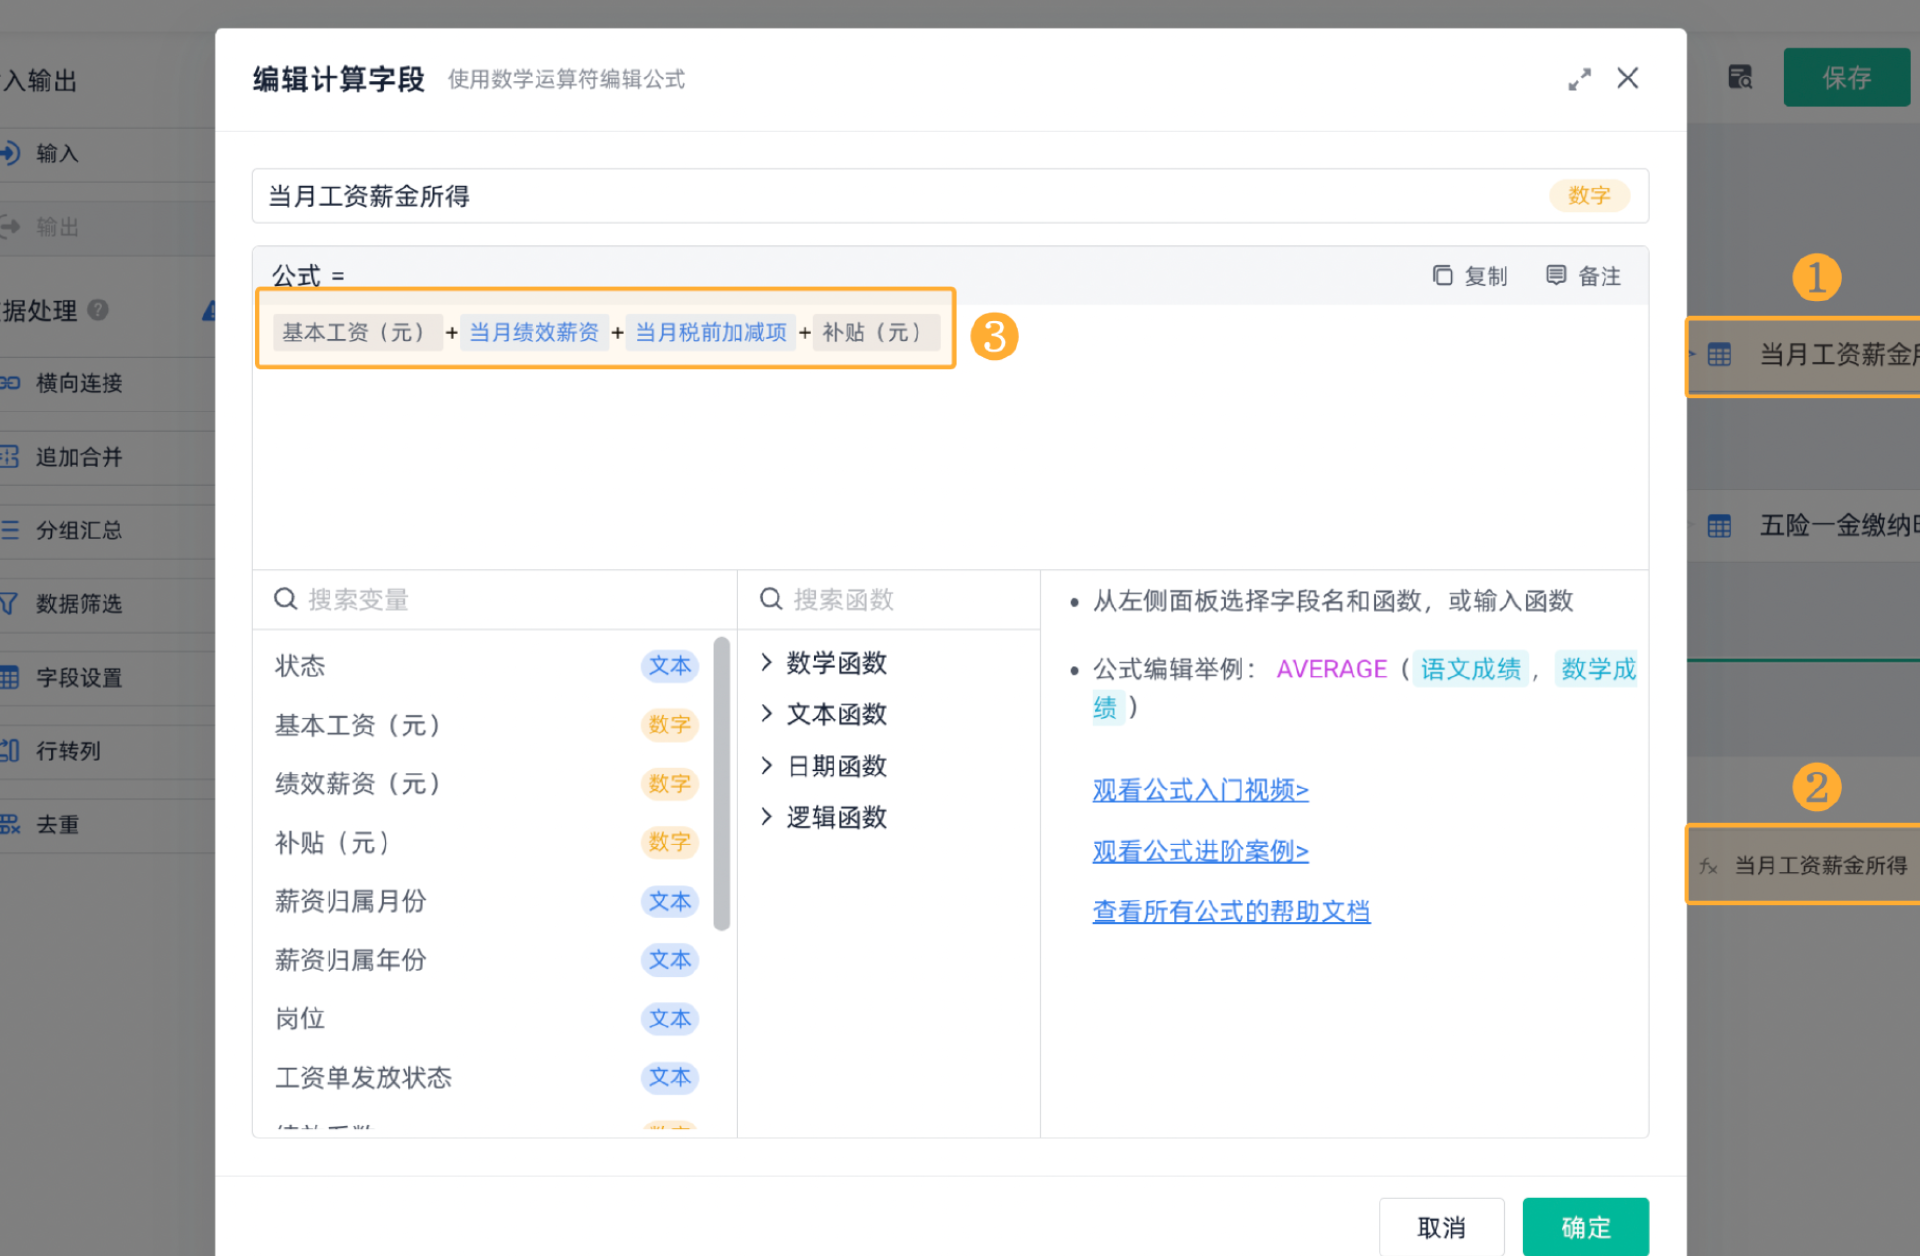This screenshot has height=1256, width=1920.
Task: Click the data preview icon beside 保存
Action: [x=1740, y=77]
